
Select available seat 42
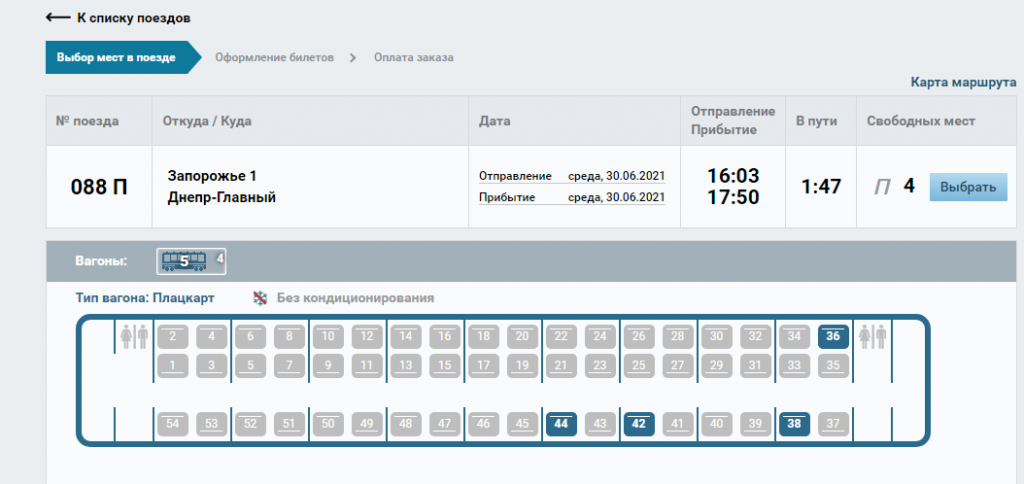pos(638,423)
